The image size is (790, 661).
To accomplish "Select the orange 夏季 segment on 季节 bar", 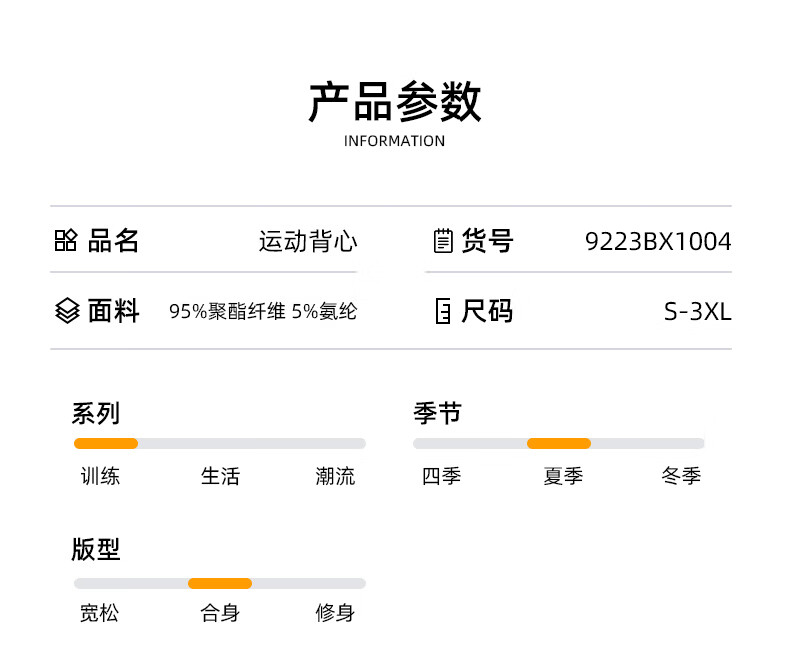I will click(559, 443).
